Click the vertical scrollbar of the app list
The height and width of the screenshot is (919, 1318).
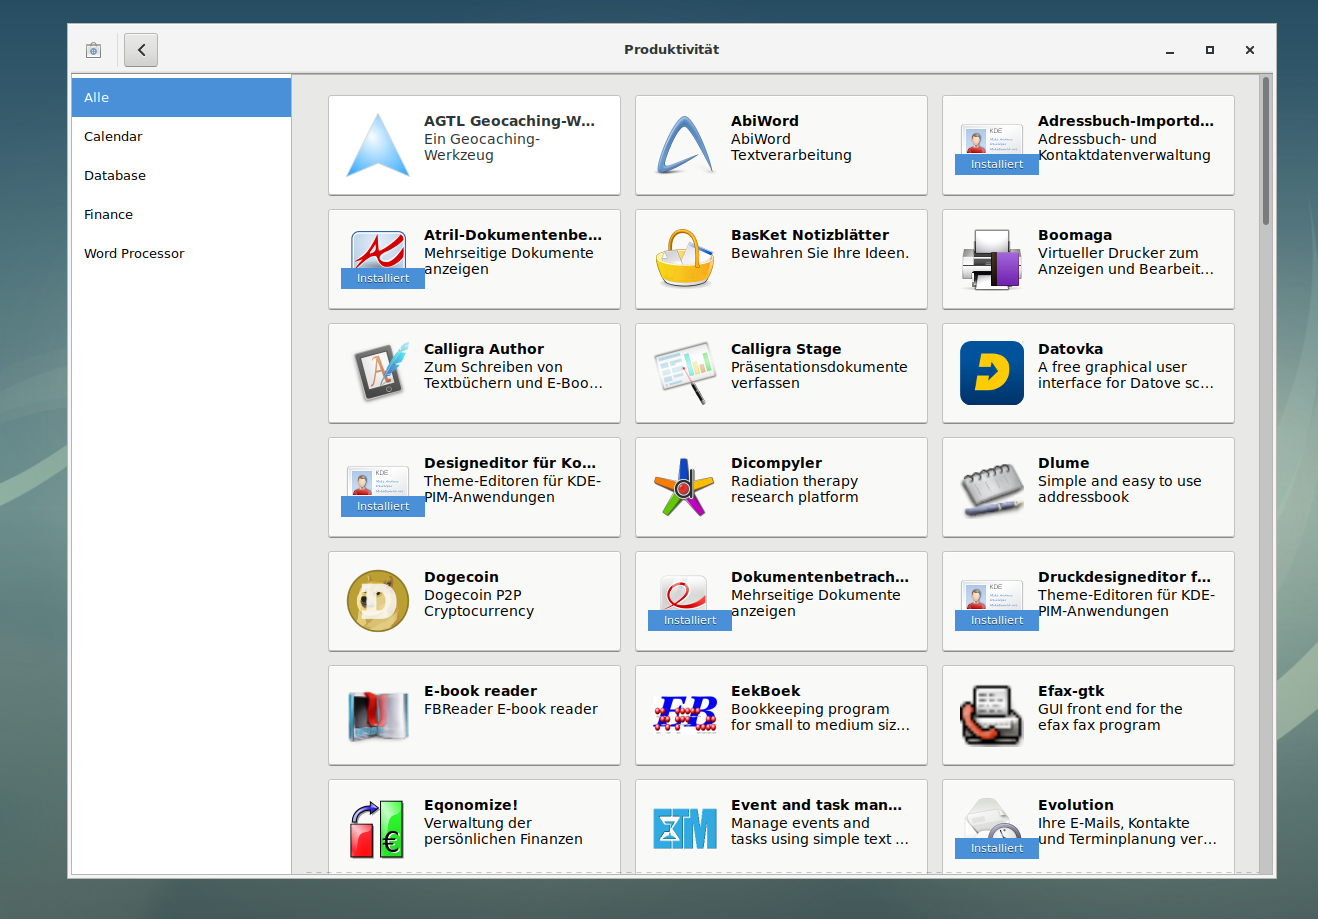tap(1265, 150)
